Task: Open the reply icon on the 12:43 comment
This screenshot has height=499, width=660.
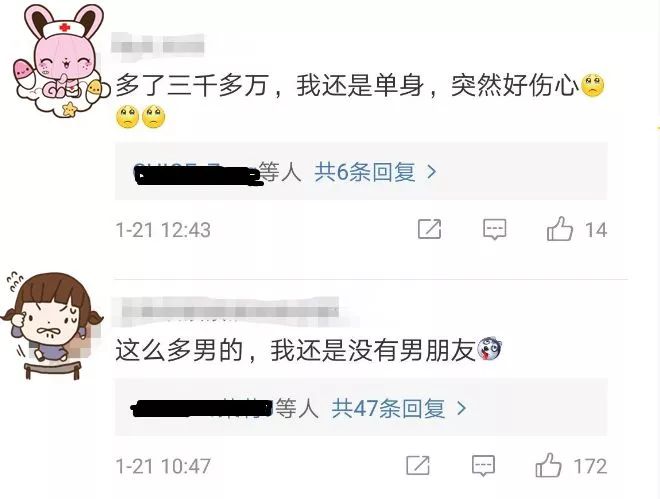Action: (494, 229)
